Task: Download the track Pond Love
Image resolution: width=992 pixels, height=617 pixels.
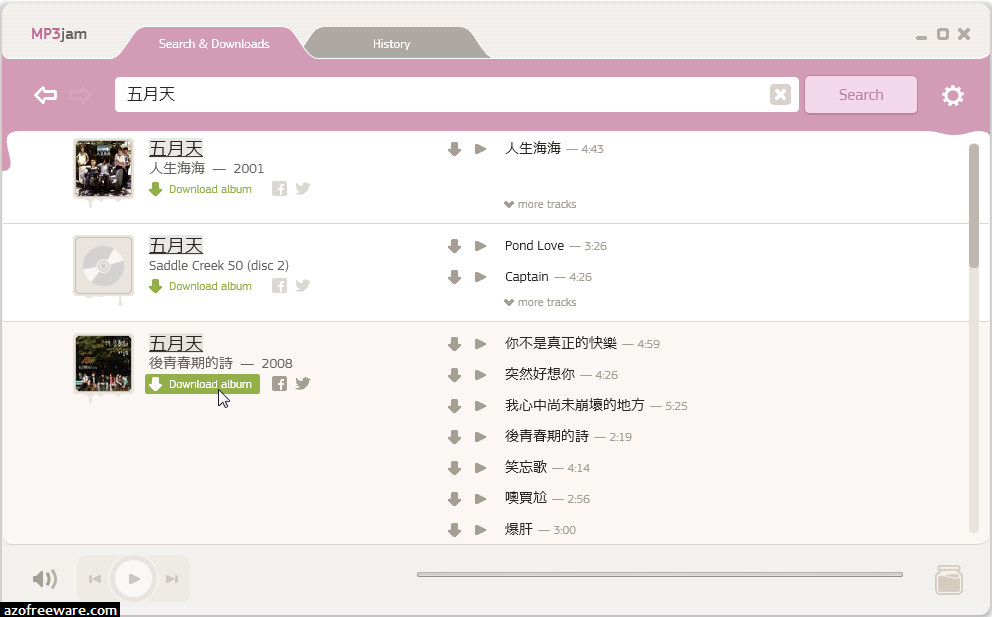Action: click(454, 246)
